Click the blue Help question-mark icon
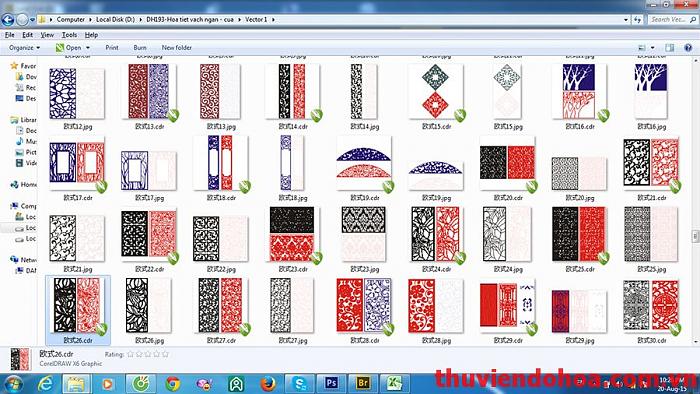700x394 pixels. click(688, 47)
